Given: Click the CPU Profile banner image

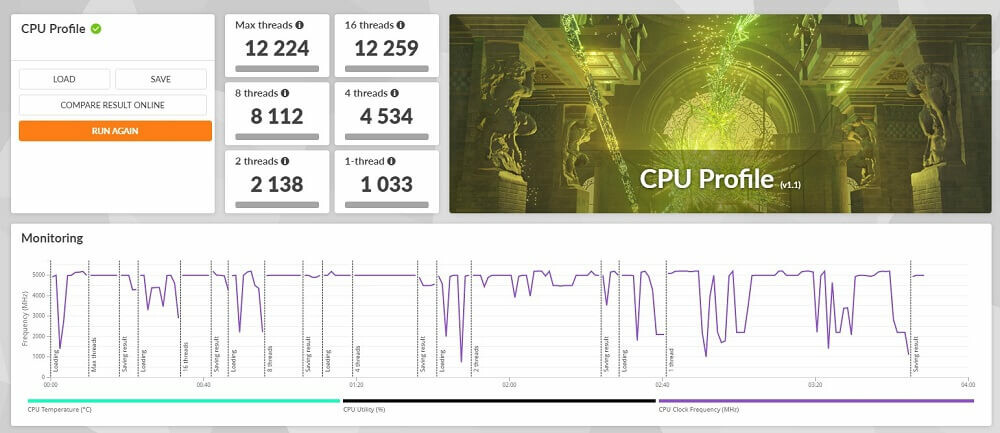Looking at the screenshot, I should point(719,113).
